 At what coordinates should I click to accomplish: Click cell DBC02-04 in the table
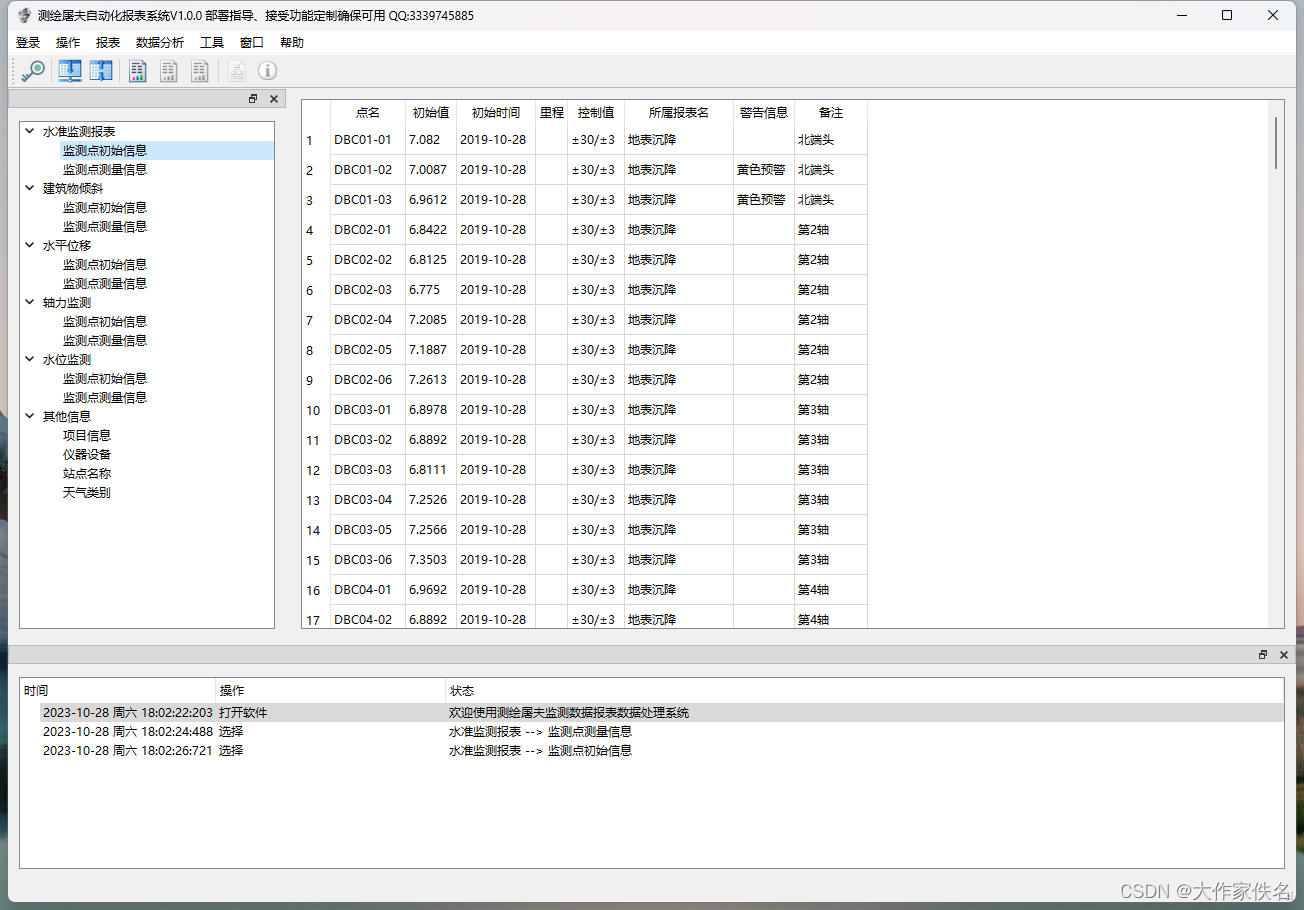(x=368, y=320)
